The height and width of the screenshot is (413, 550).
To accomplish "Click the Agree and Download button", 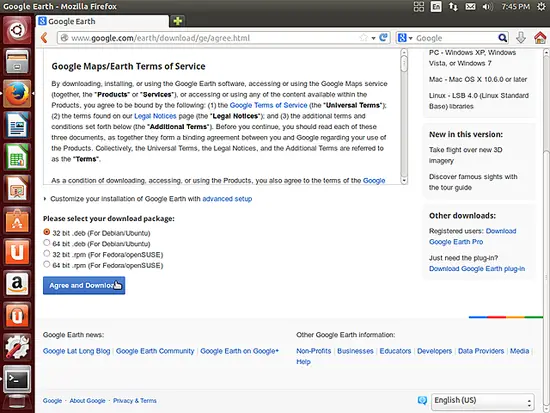I will coord(84,286).
